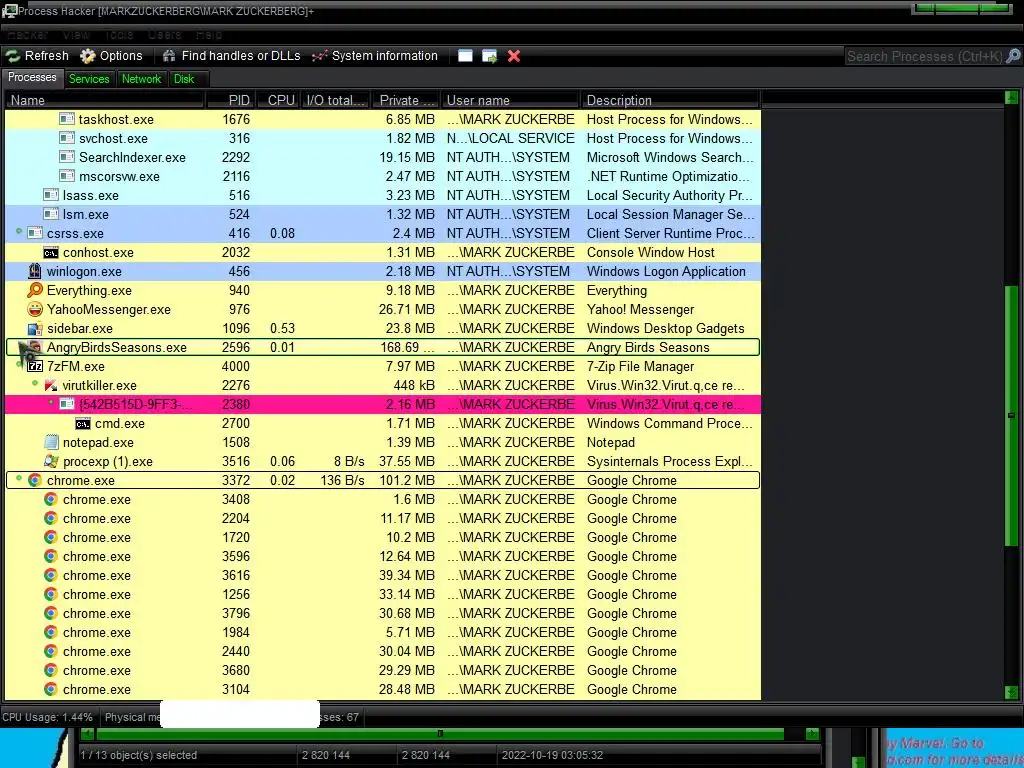Click the 39.34 MB private bytes cell
Screen dimensions: 1024x768
[x=406, y=575]
